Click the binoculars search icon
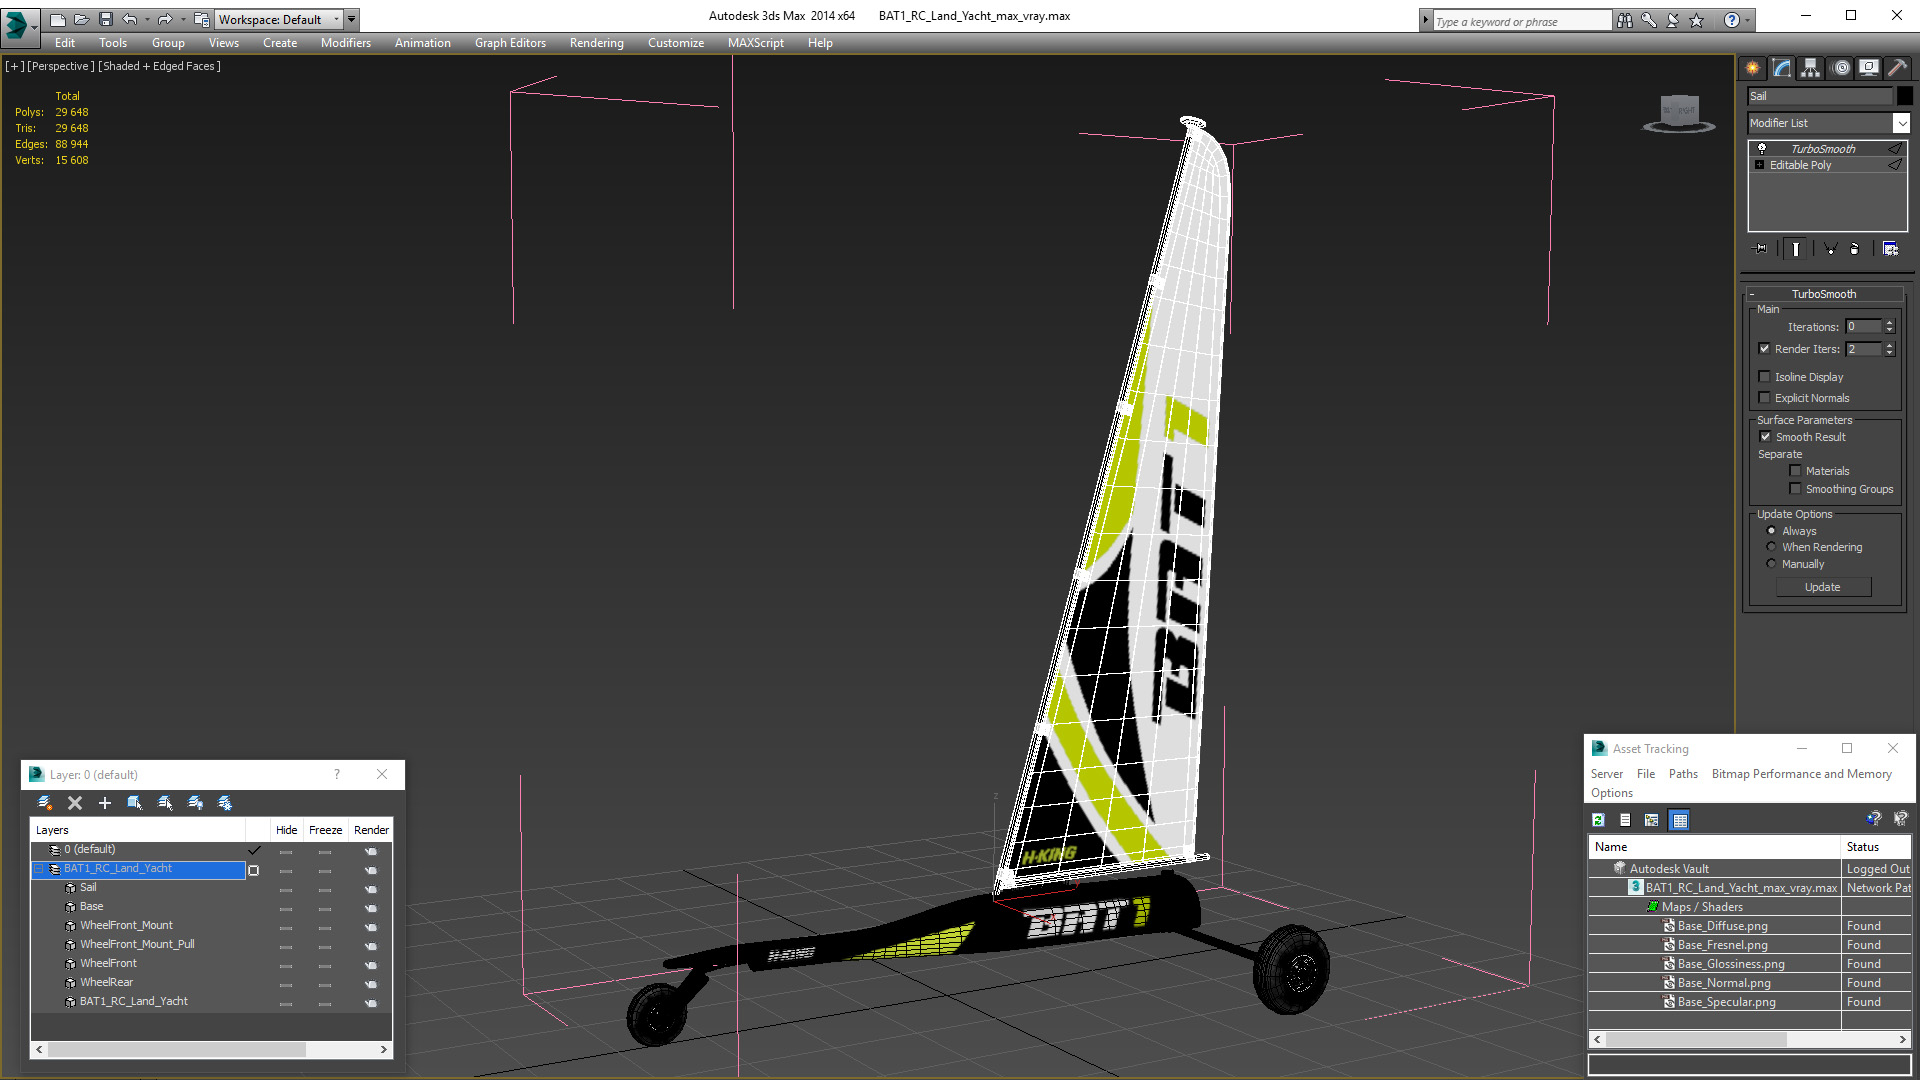This screenshot has width=1920, height=1080. tap(1625, 20)
